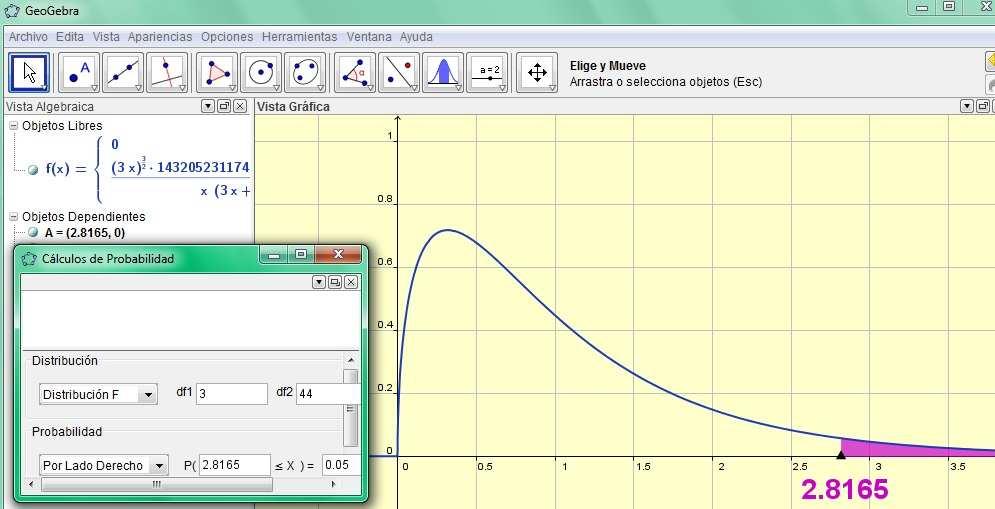Image resolution: width=995 pixels, height=509 pixels.
Task: Click scroll-left arrow in Cálculos window
Action: coord(31,484)
